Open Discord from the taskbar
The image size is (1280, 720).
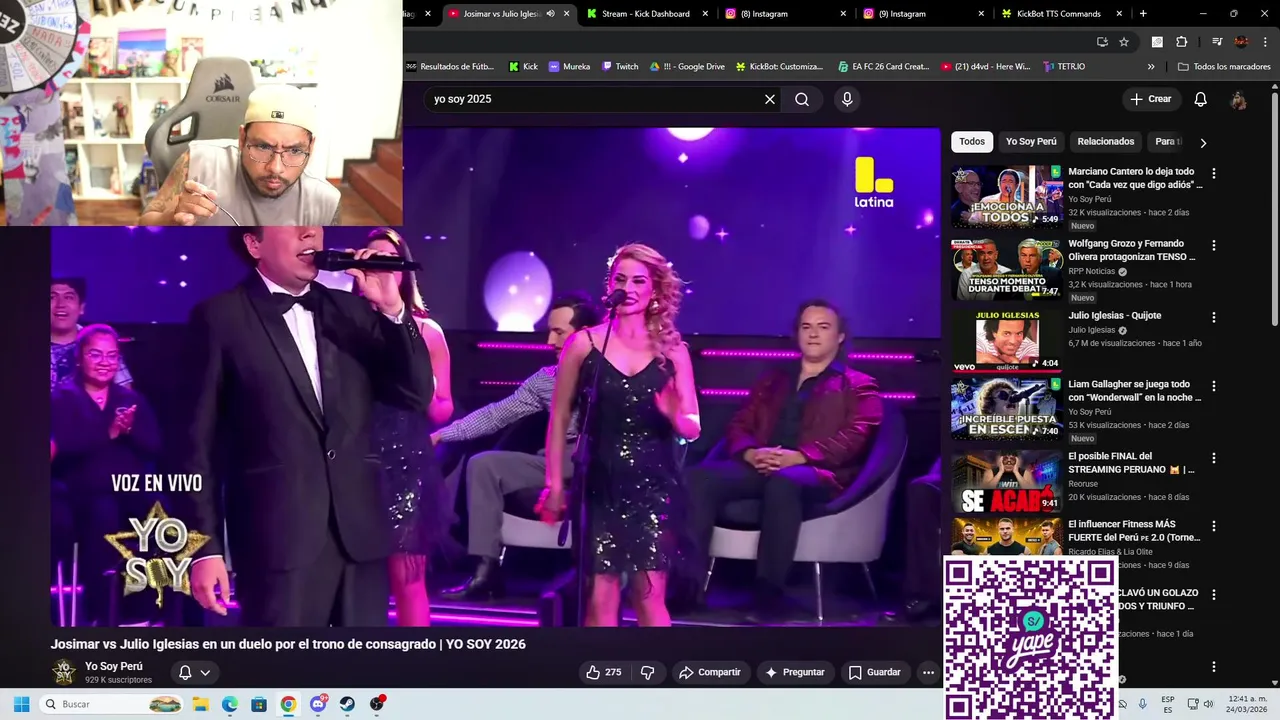(x=318, y=704)
